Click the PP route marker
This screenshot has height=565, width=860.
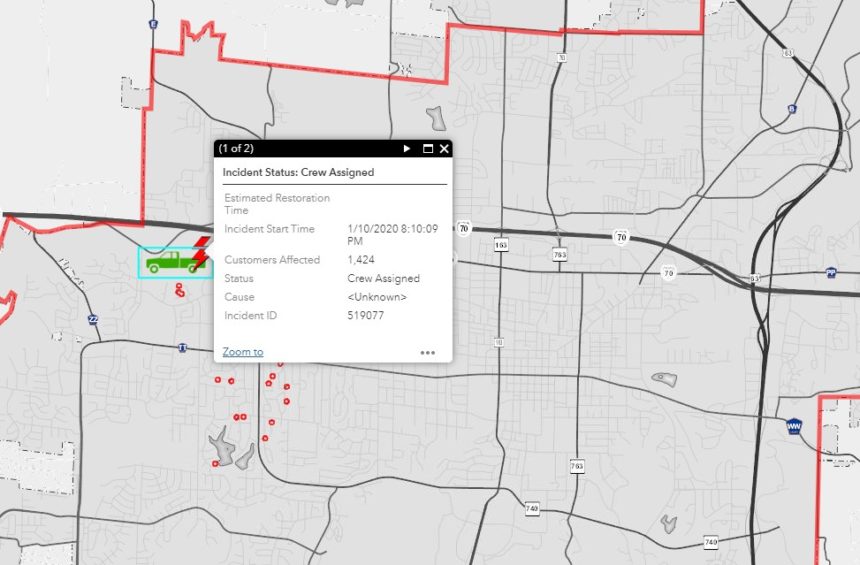tap(831, 272)
